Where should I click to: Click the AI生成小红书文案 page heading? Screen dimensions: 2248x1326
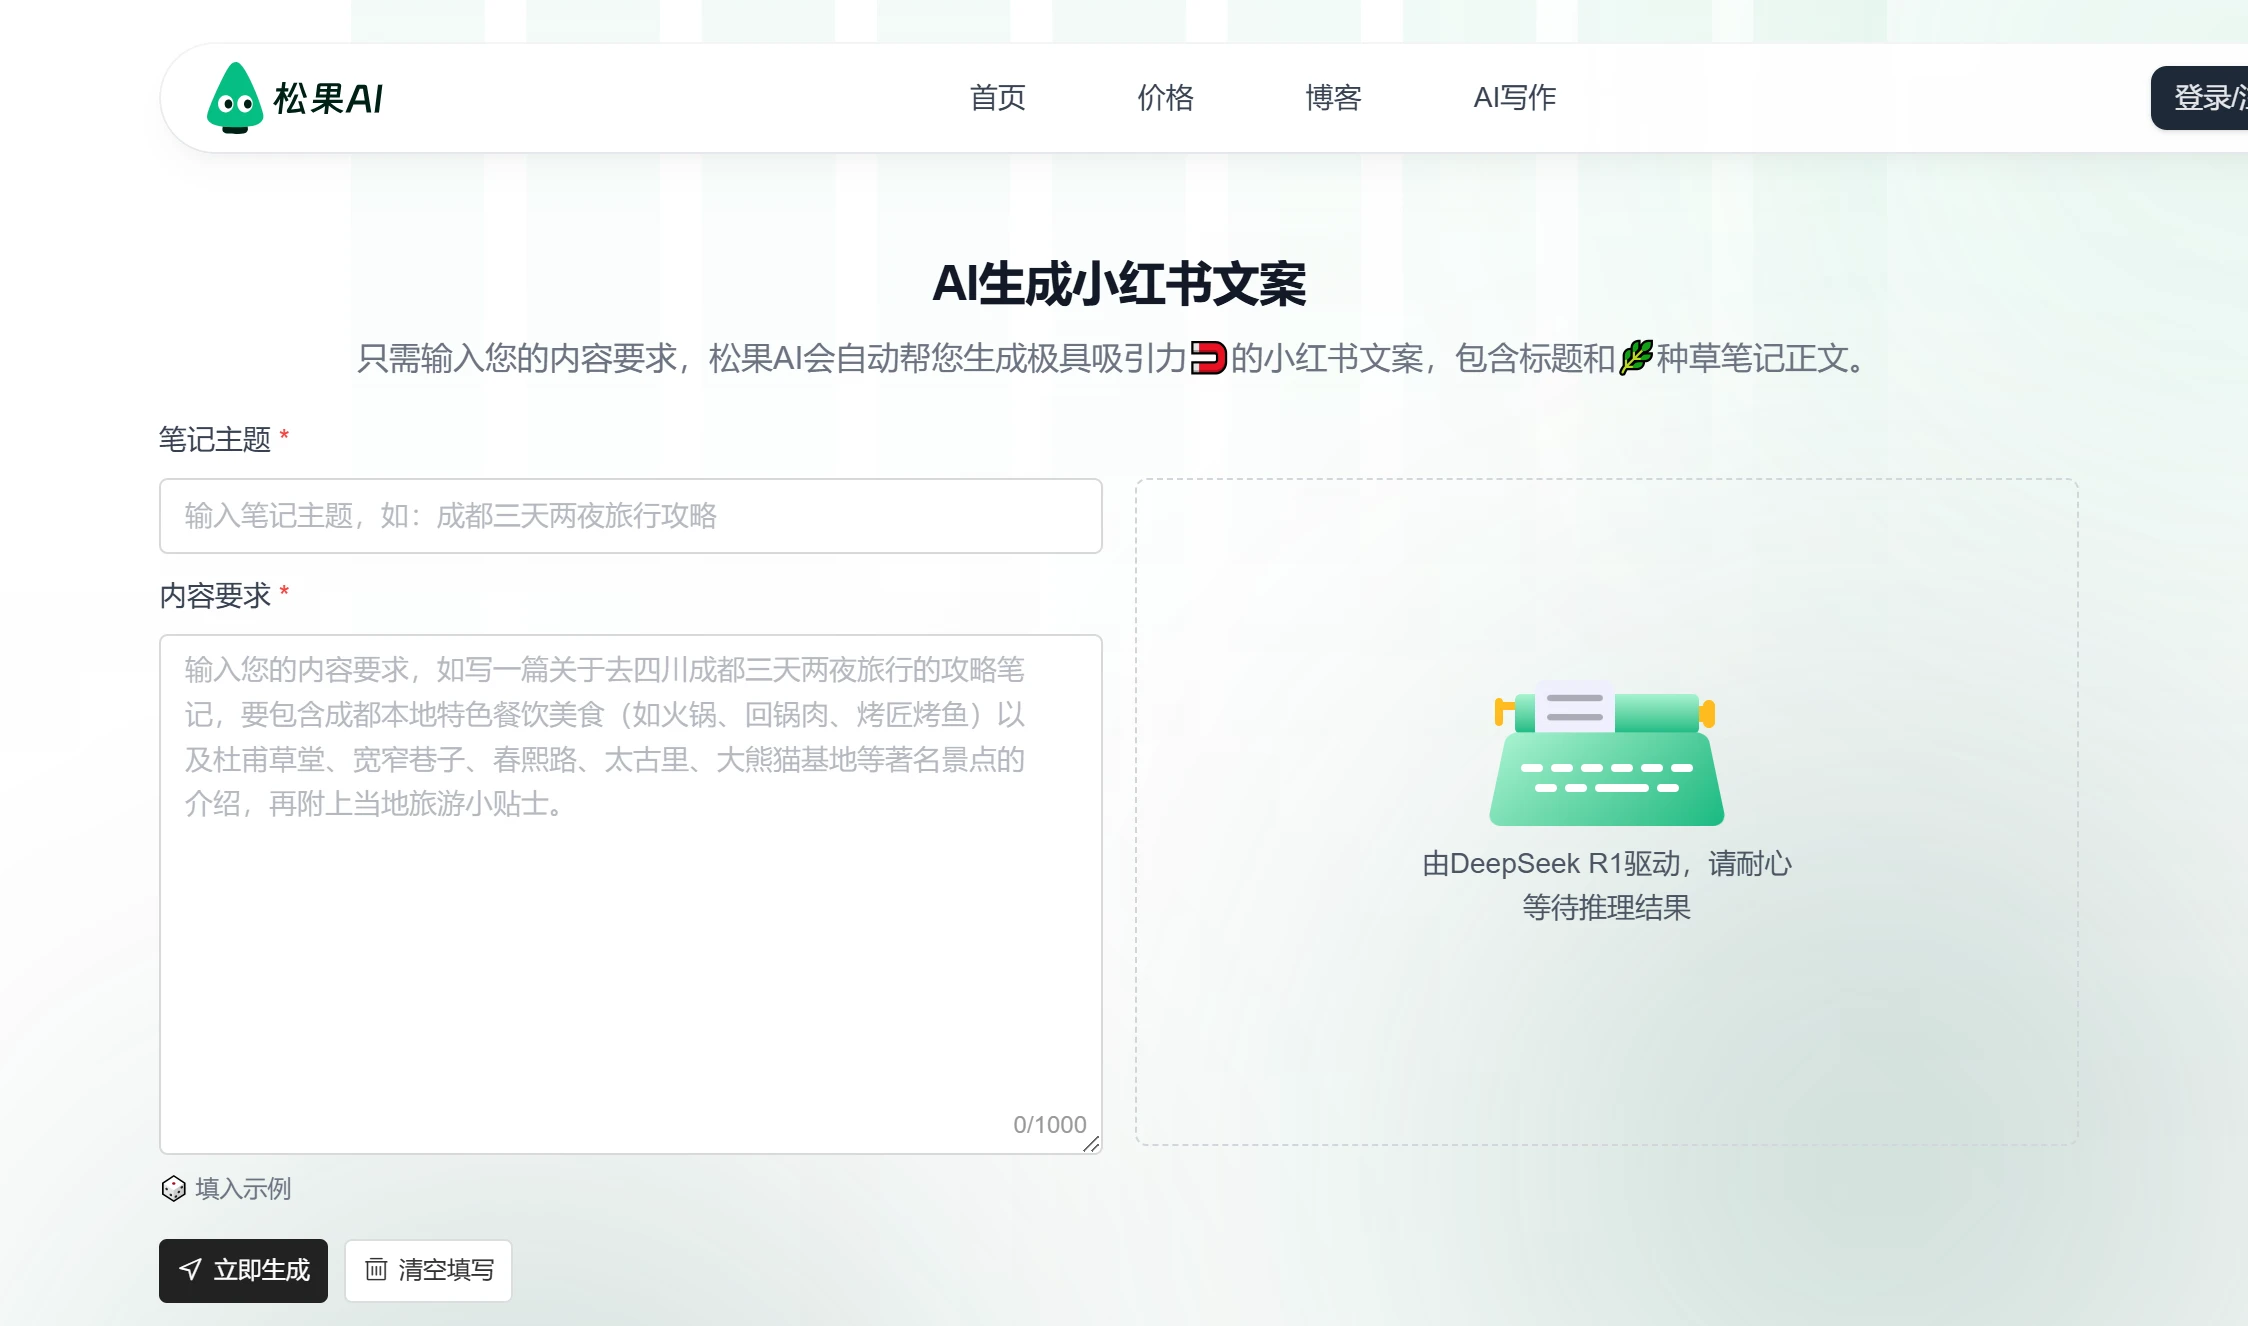click(1119, 284)
